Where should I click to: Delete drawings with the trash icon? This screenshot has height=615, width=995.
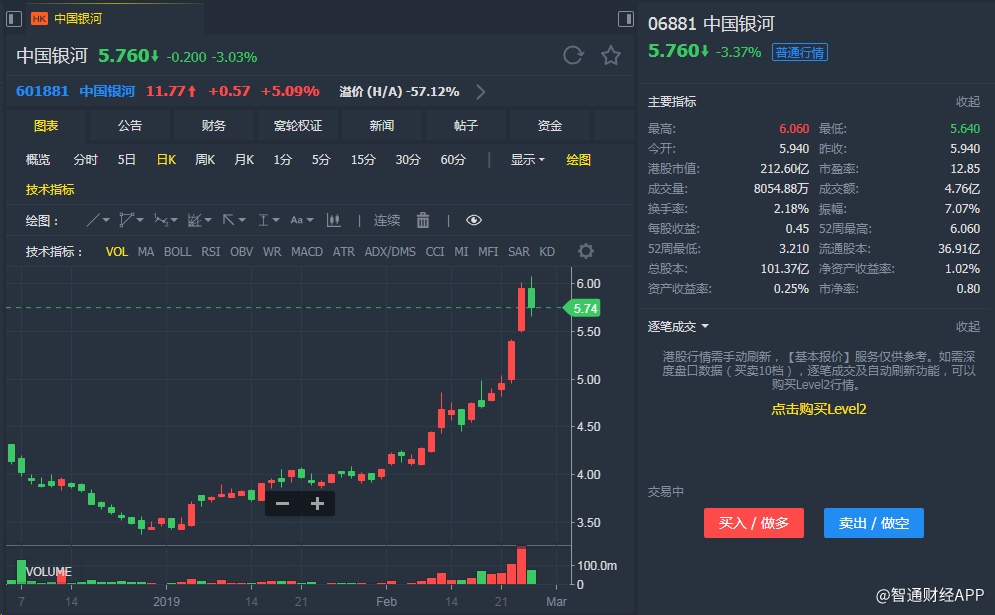(x=423, y=220)
